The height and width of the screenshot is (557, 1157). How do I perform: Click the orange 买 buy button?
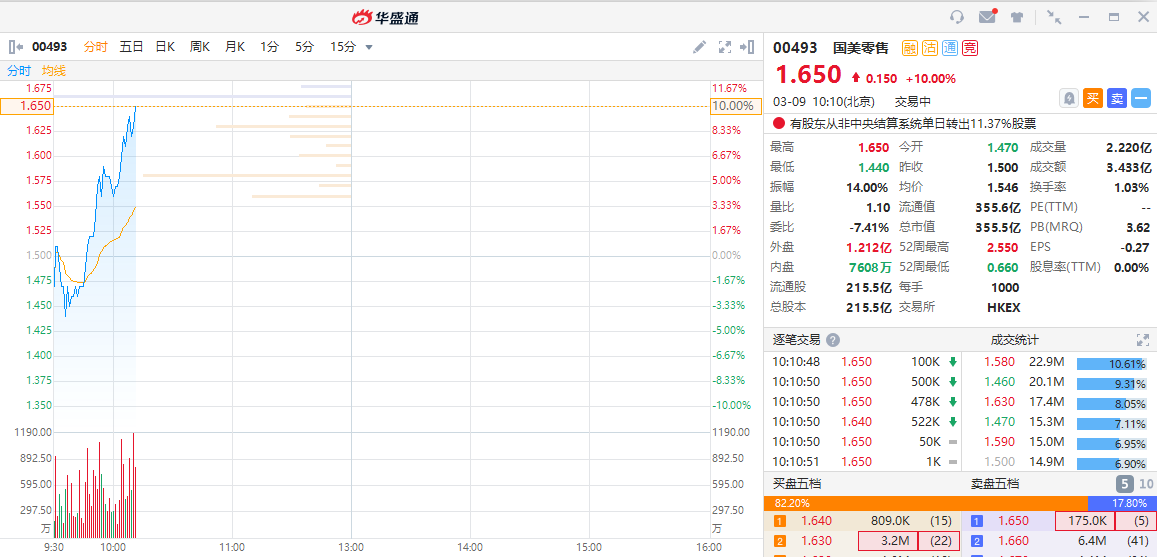(1093, 98)
